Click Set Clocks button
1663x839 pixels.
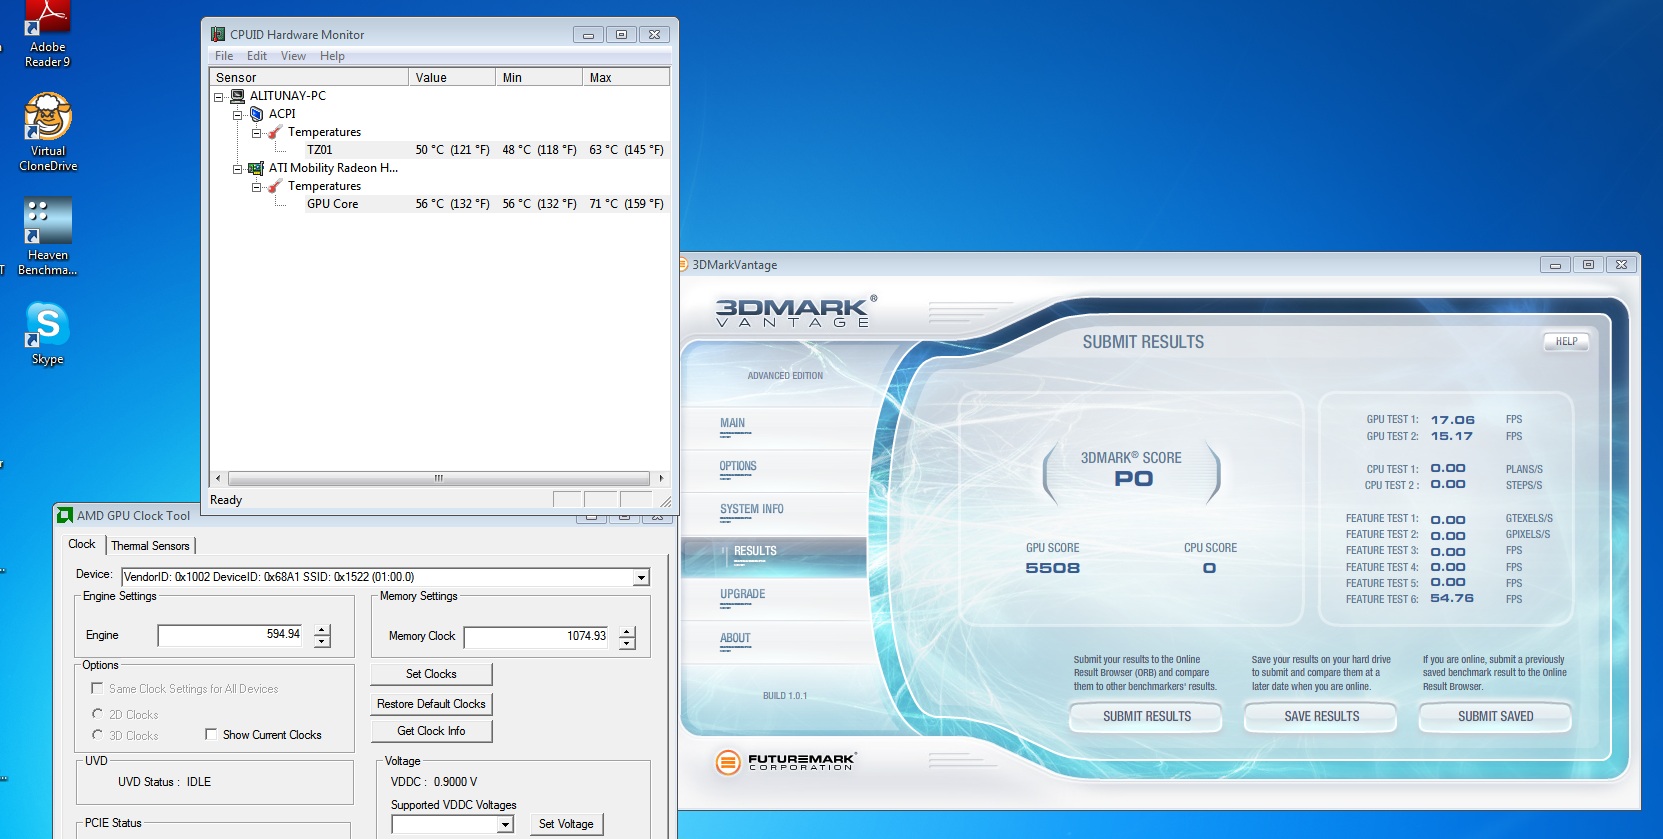point(431,674)
